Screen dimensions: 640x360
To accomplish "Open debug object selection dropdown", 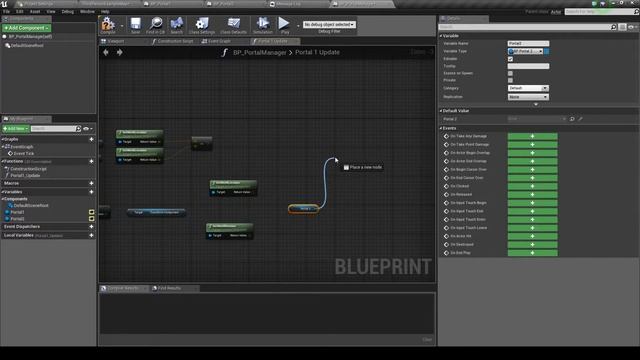I will click(x=329, y=24).
